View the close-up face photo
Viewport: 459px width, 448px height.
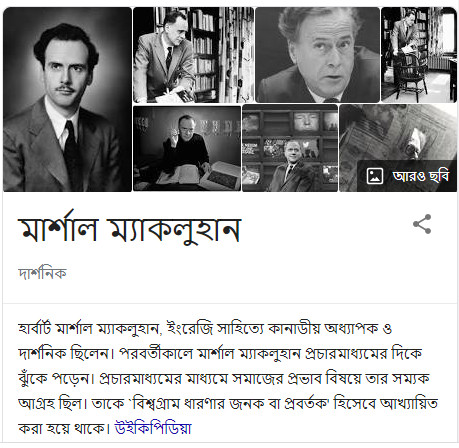click(x=317, y=55)
